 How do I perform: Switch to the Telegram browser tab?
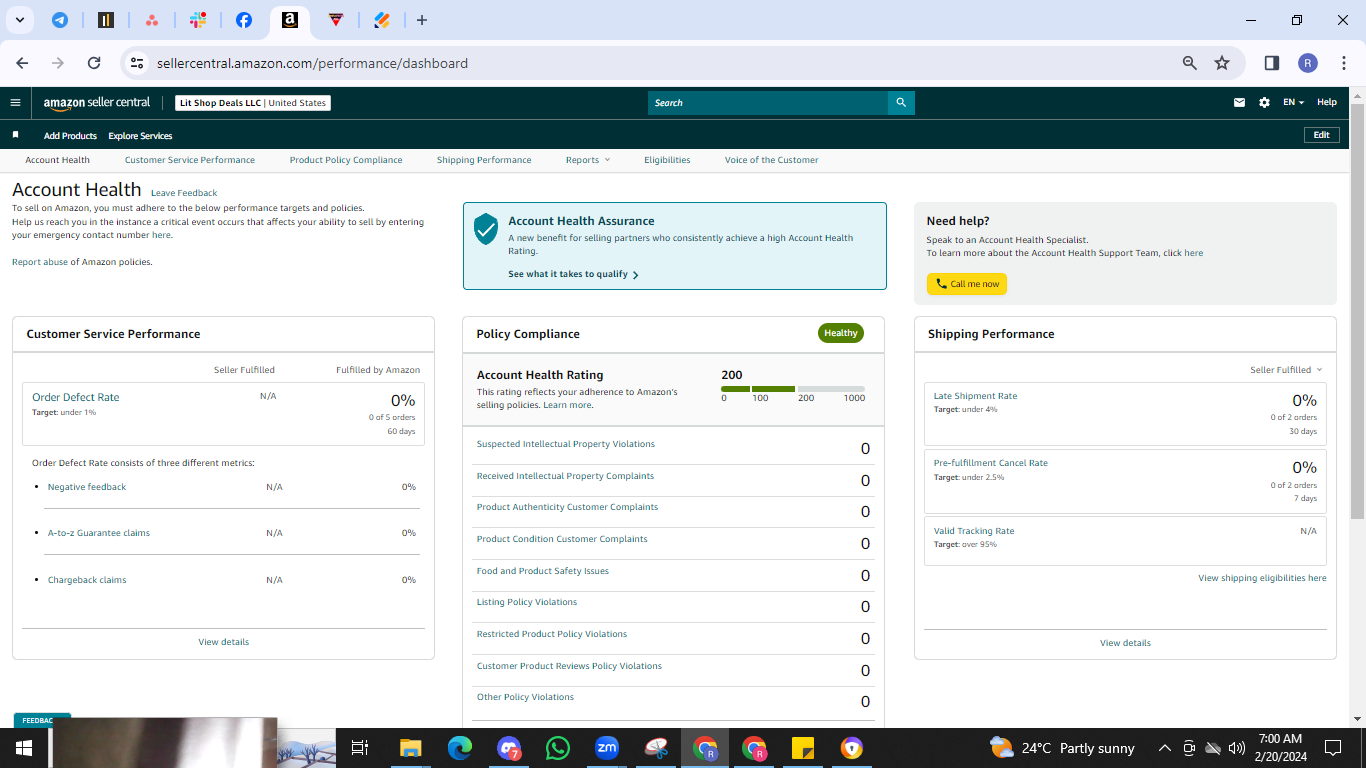(x=60, y=20)
